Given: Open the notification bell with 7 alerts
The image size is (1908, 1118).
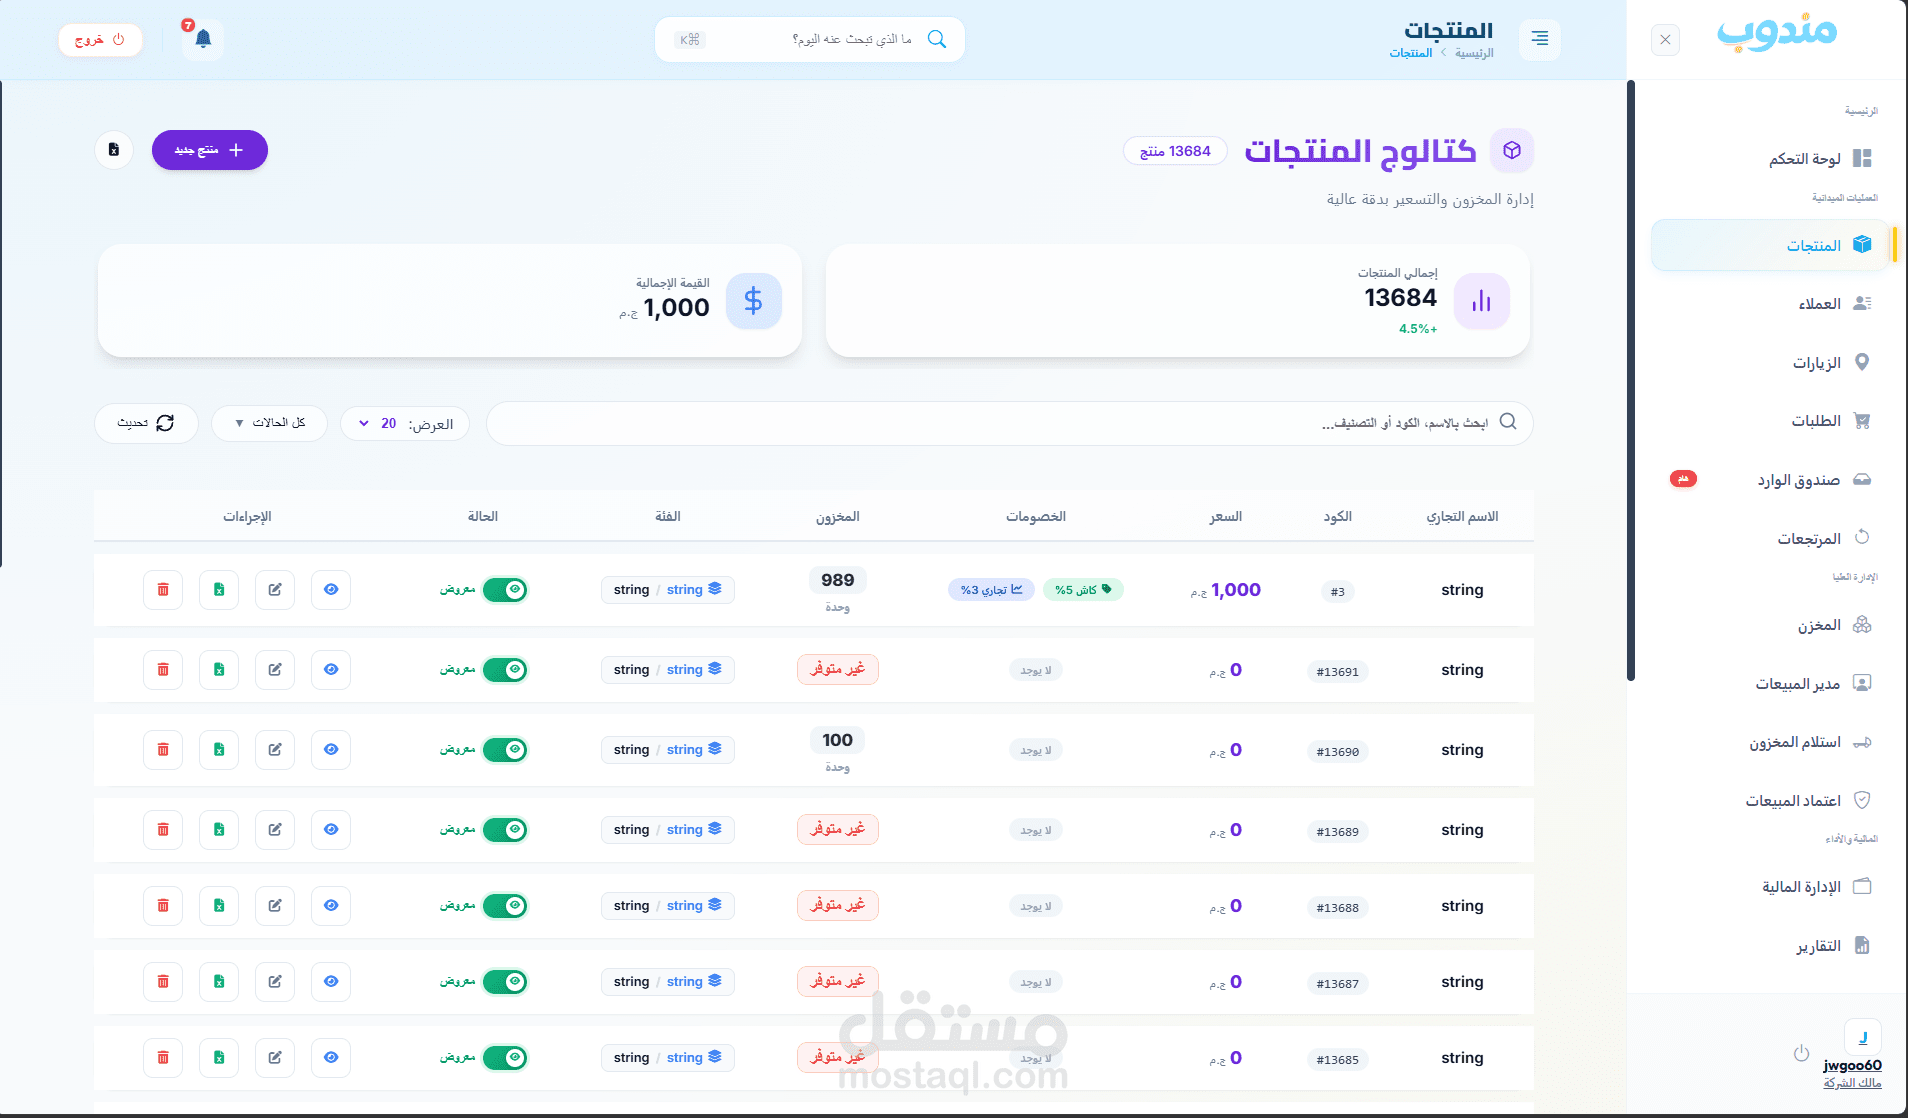Looking at the screenshot, I should click(x=202, y=39).
